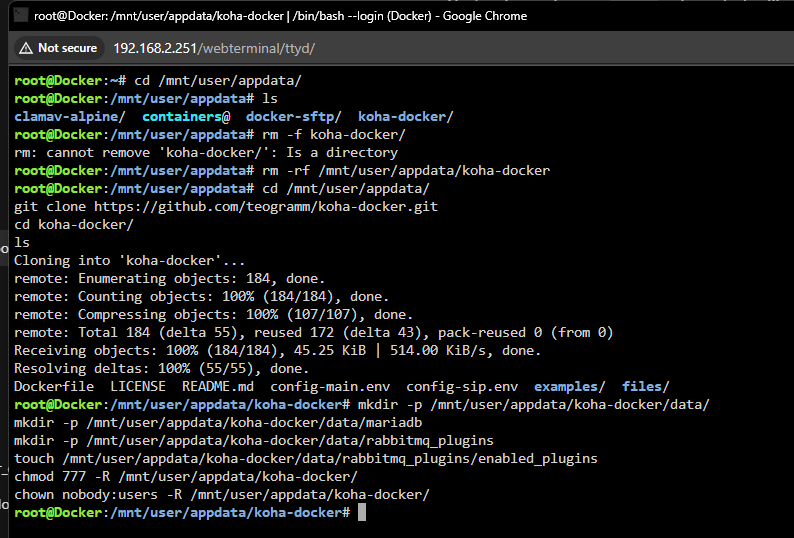Click the 'mkdir -p .../data/mariadb' line
This screenshot has height=538, width=794.
click(218, 422)
